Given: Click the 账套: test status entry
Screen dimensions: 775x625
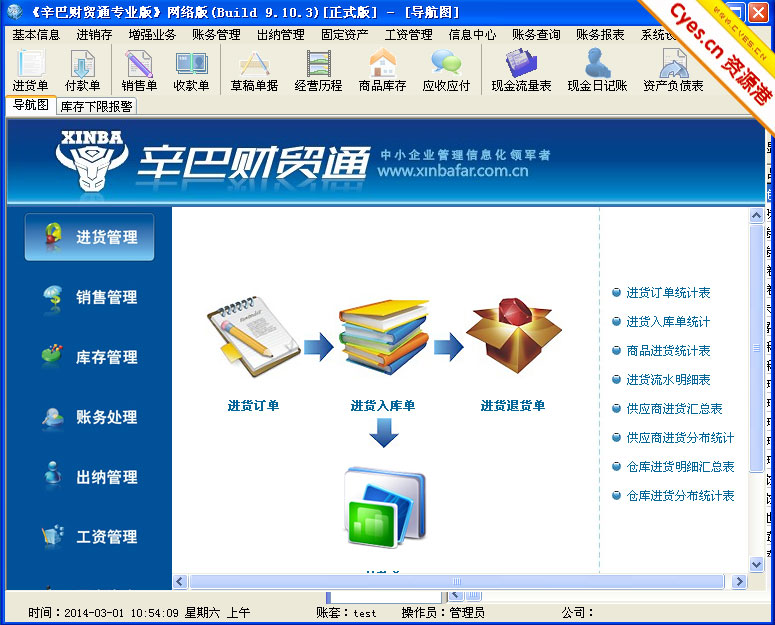Looking at the screenshot, I should click(346, 613).
